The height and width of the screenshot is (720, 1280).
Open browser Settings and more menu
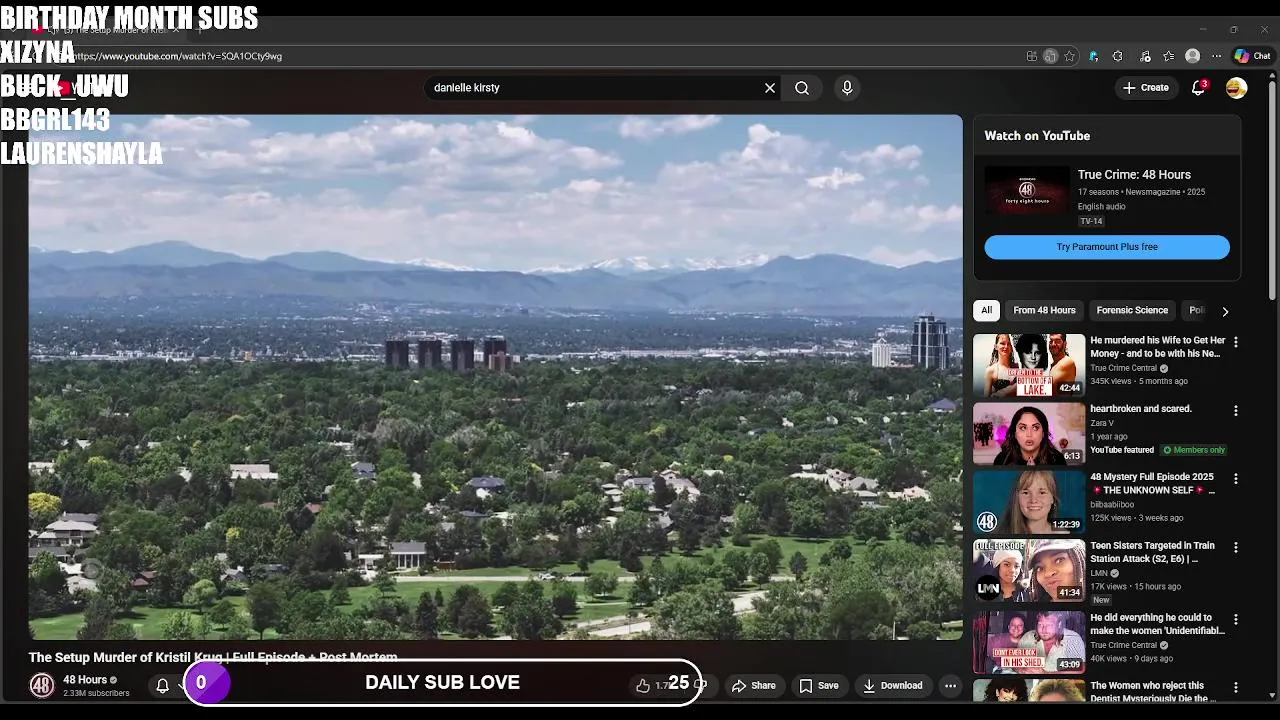click(x=1216, y=56)
